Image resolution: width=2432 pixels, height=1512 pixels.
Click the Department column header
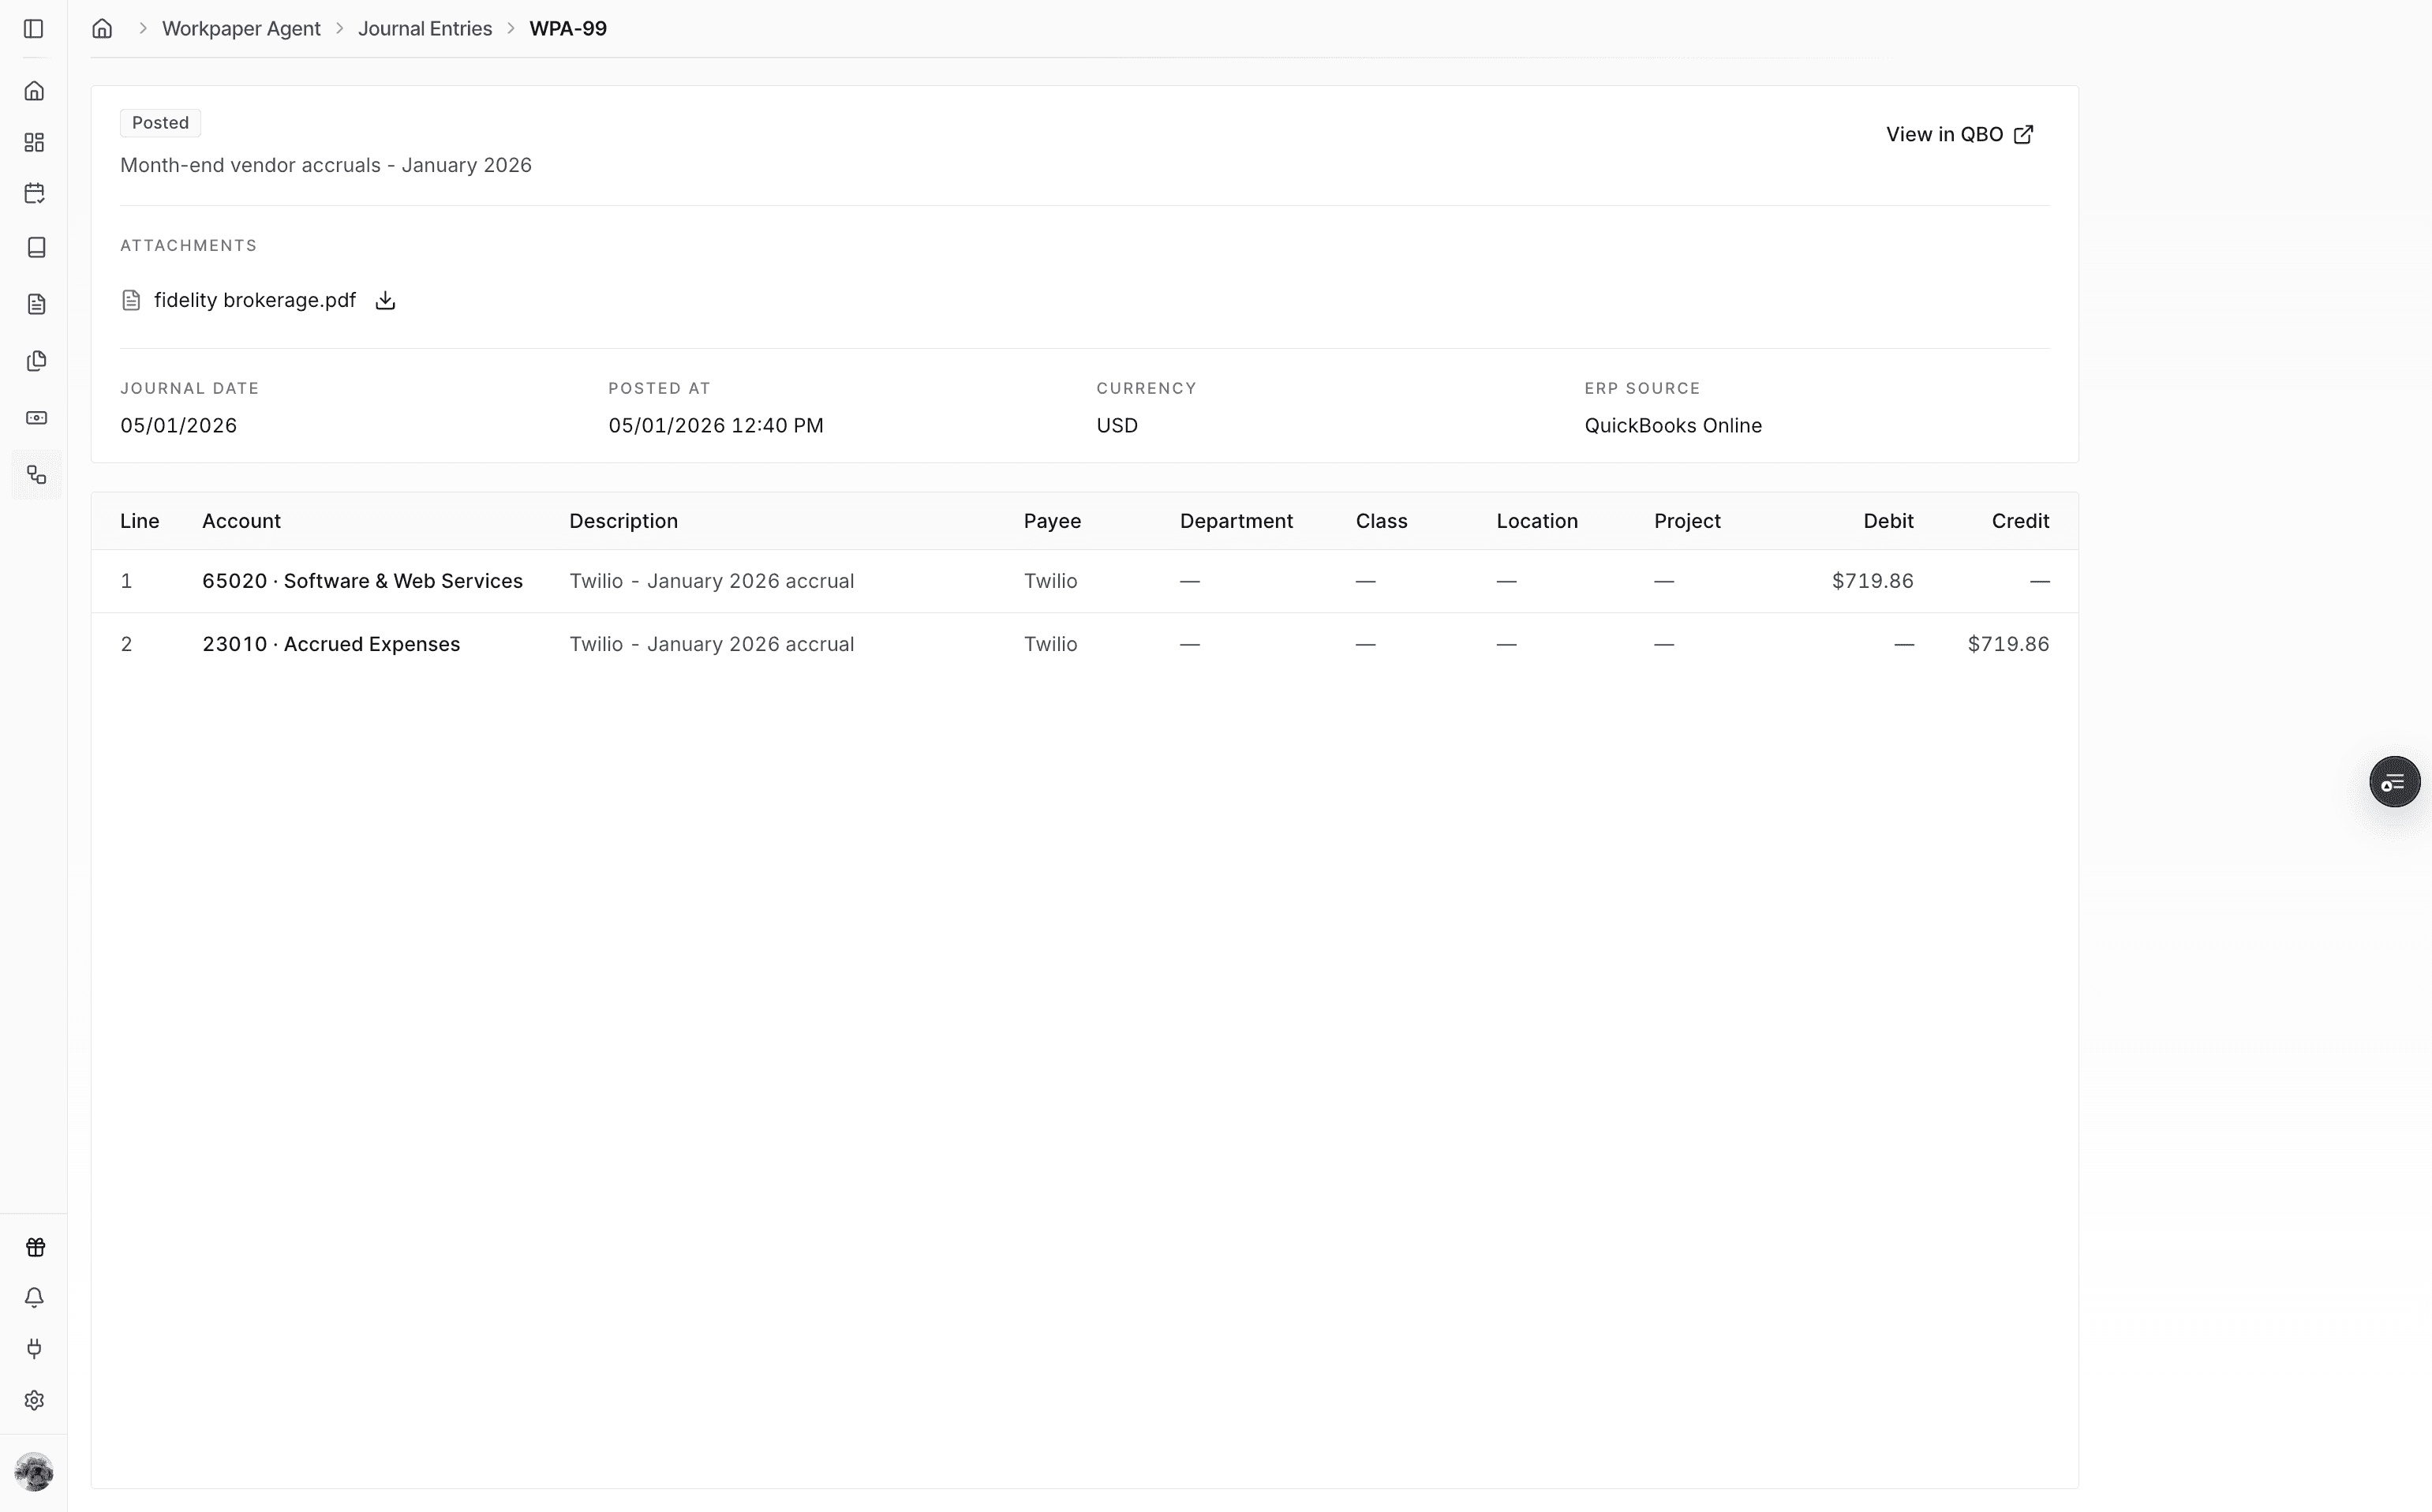coord(1236,521)
